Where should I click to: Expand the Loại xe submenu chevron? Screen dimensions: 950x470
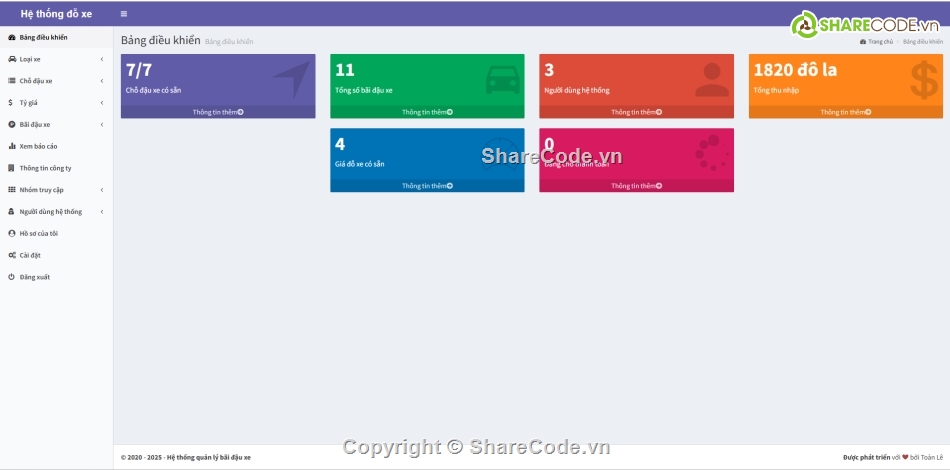(102, 59)
